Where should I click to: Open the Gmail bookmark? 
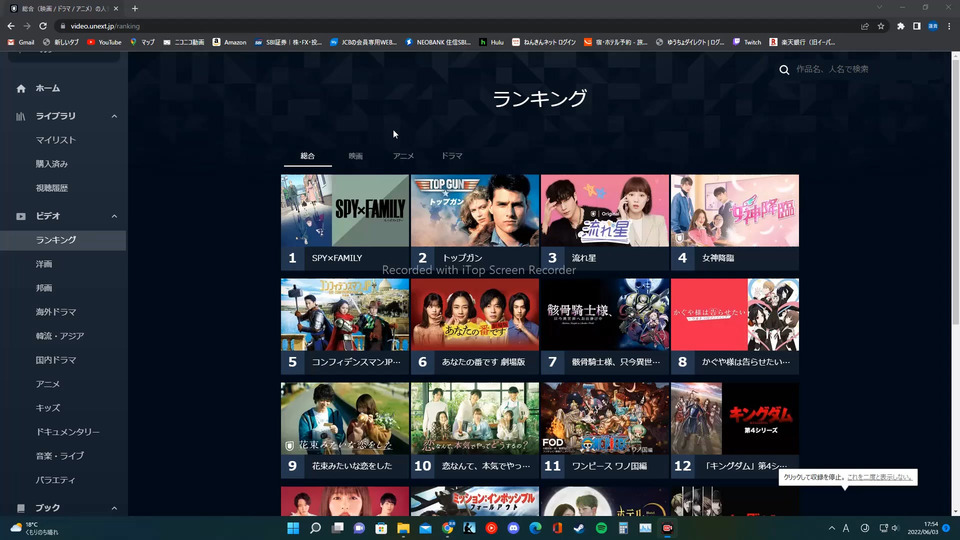tap(21, 42)
